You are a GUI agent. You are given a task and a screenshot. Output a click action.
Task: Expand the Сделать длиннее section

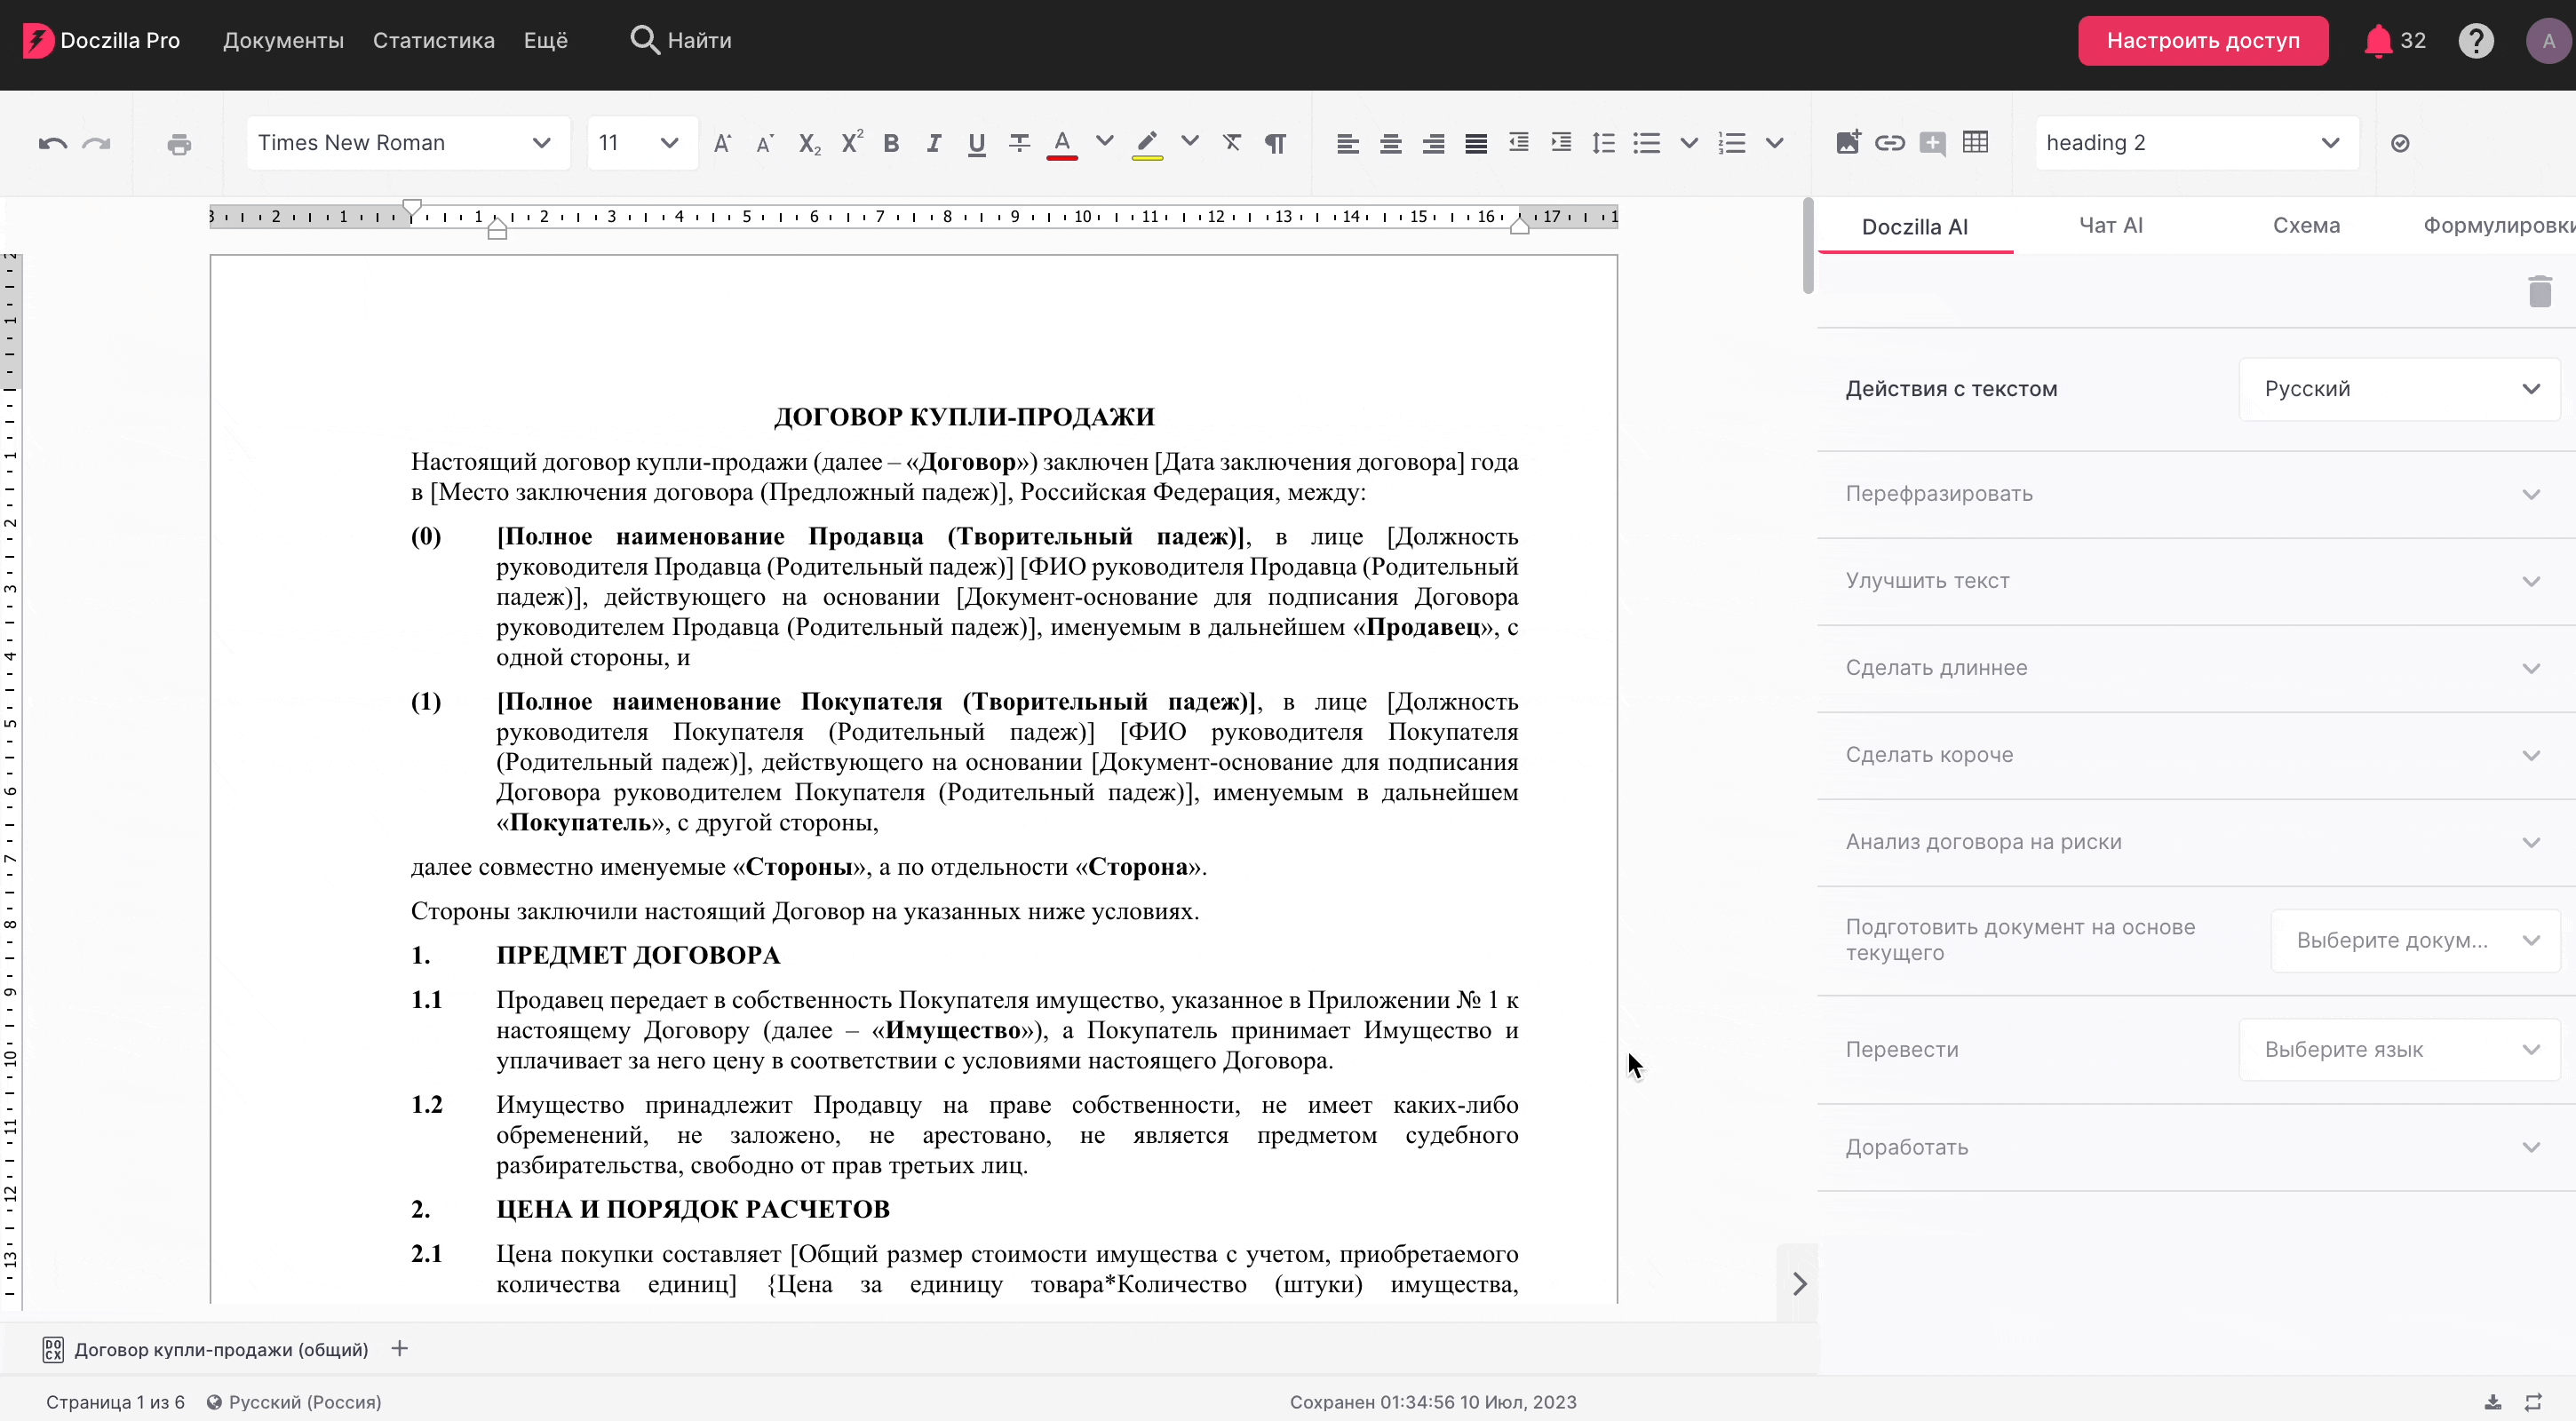pos(2195,668)
